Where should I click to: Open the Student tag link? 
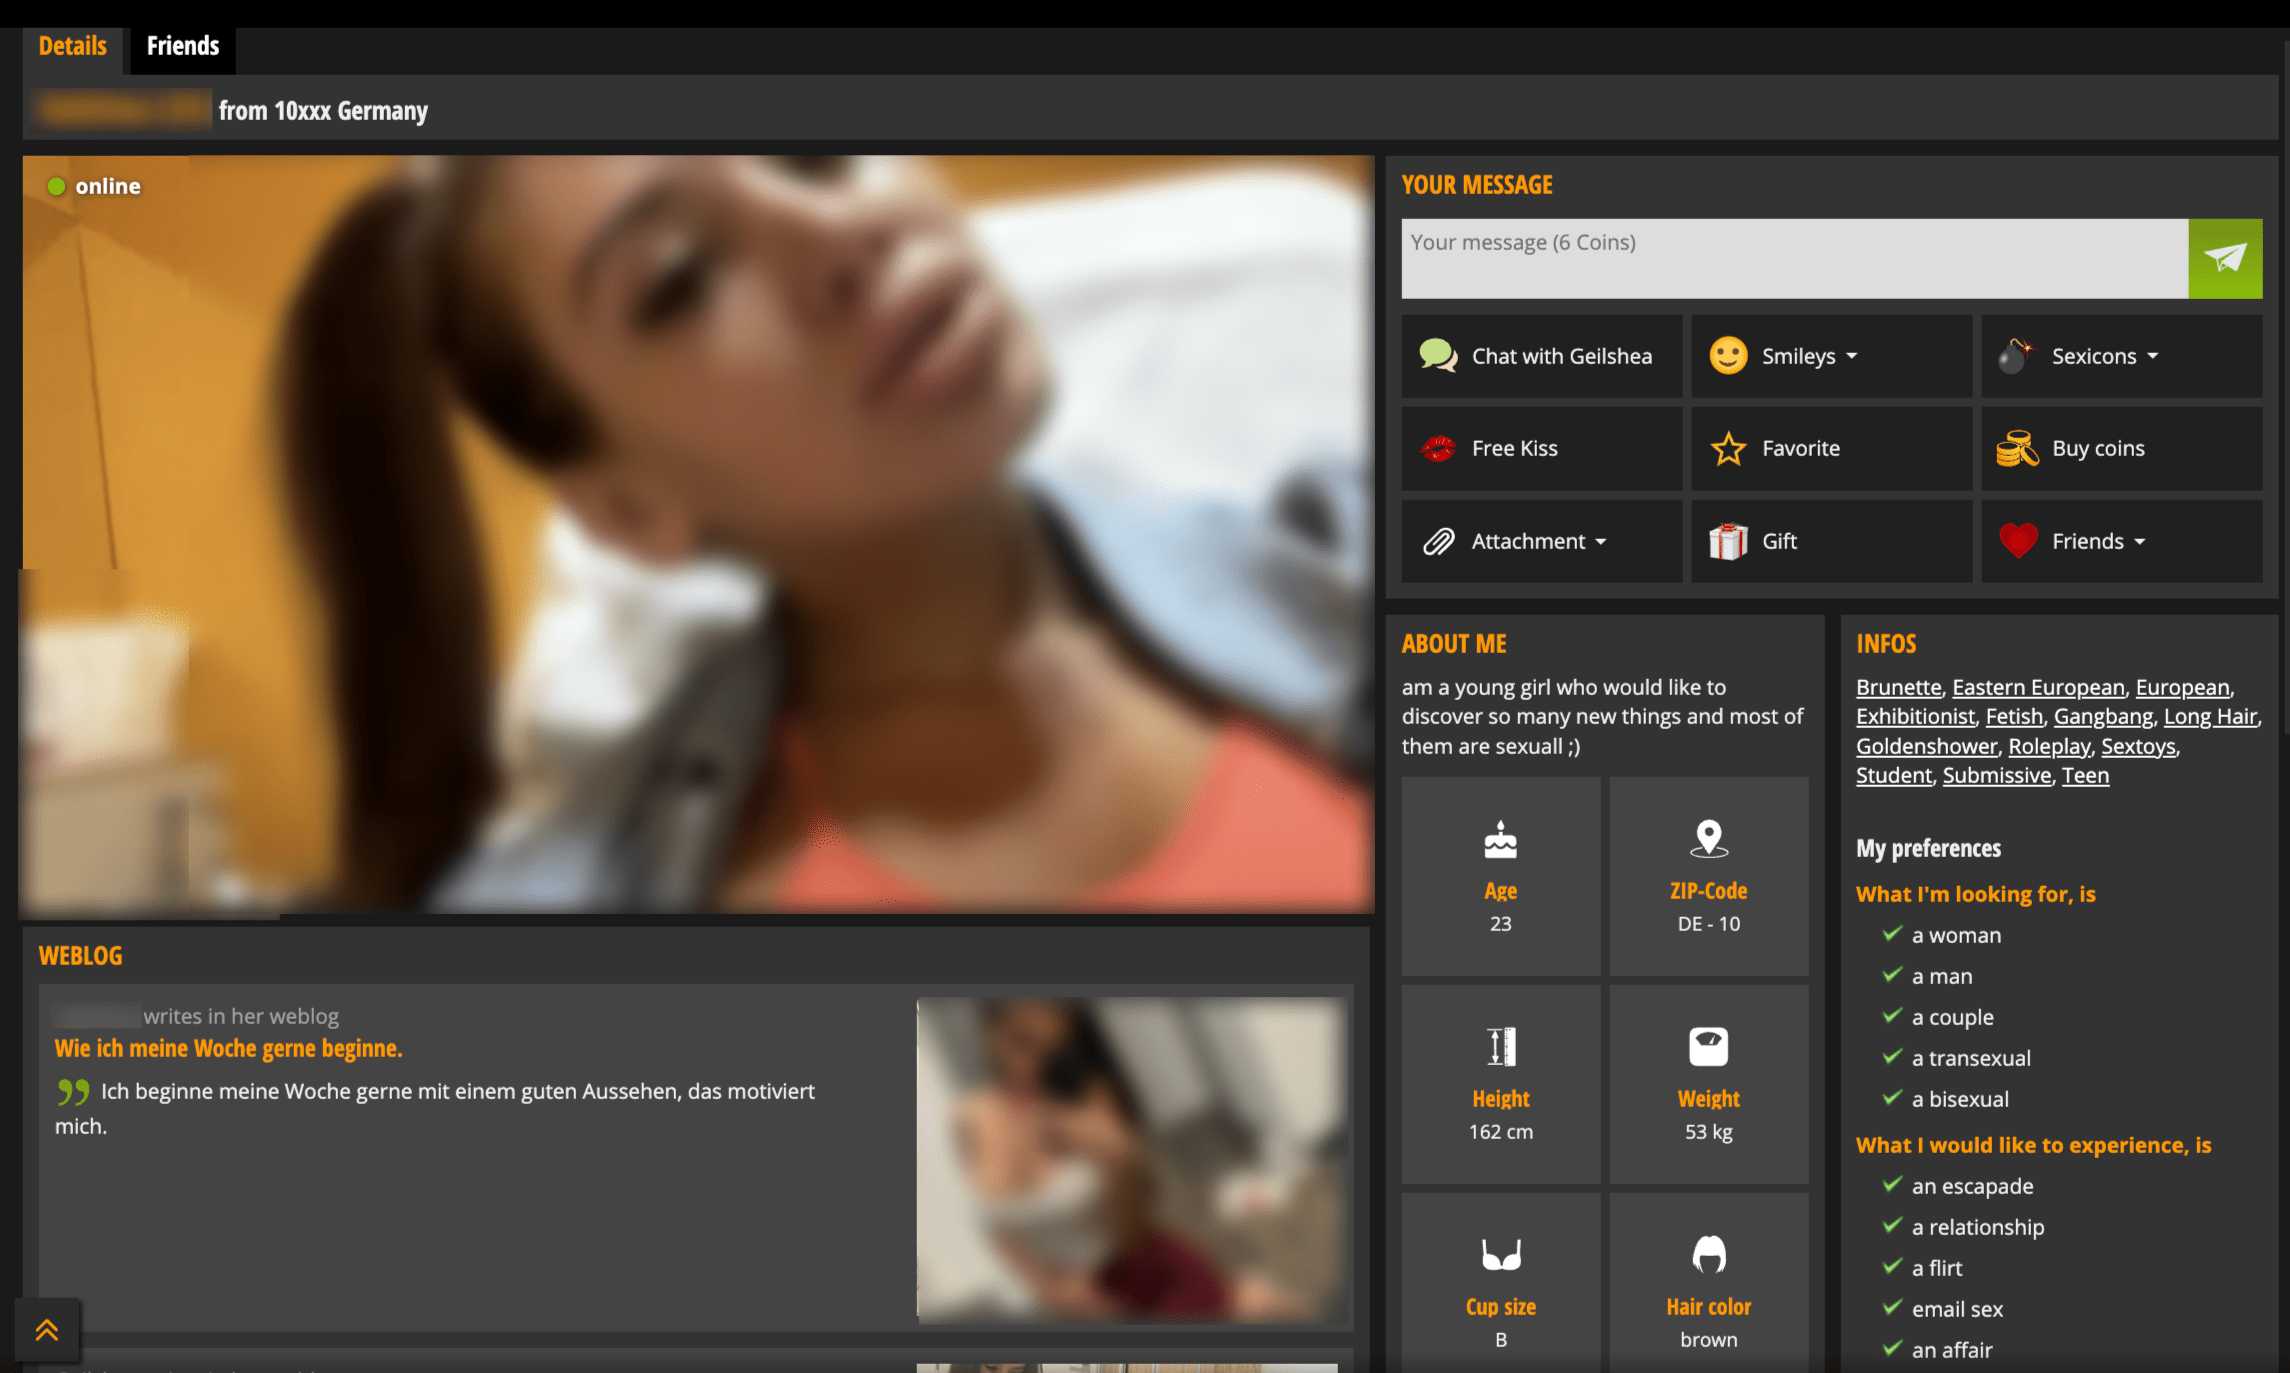pyautogui.click(x=1894, y=775)
